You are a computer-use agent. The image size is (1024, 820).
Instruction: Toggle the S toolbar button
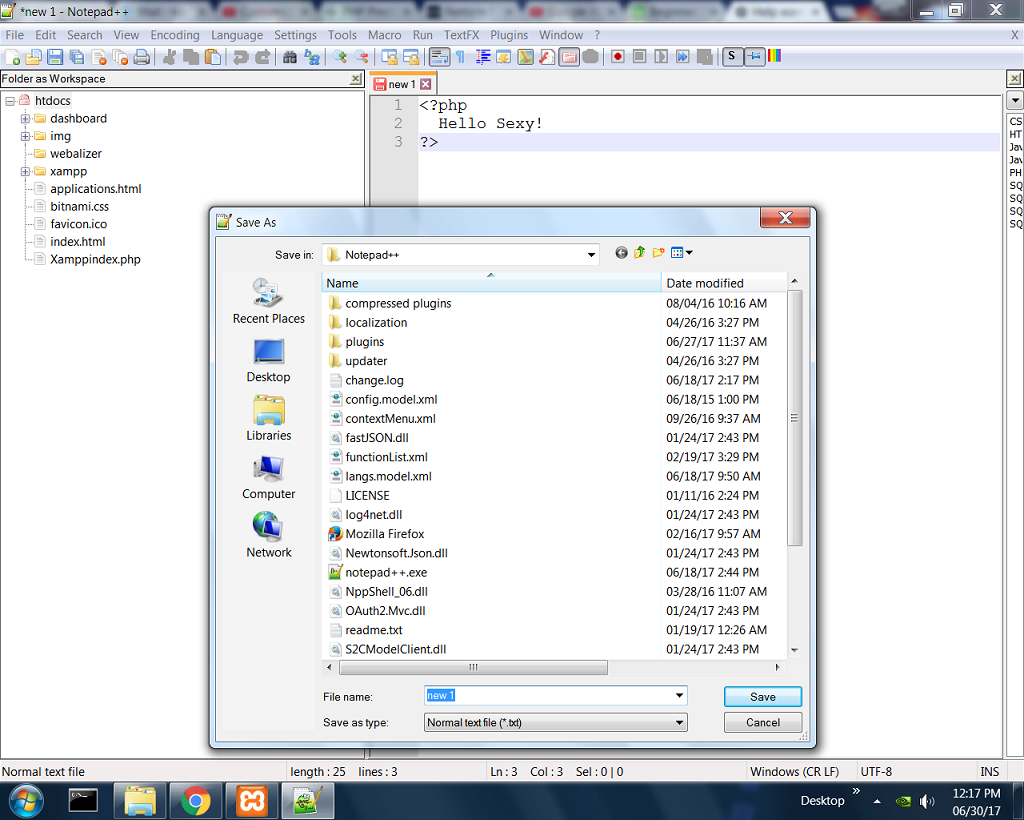(732, 57)
